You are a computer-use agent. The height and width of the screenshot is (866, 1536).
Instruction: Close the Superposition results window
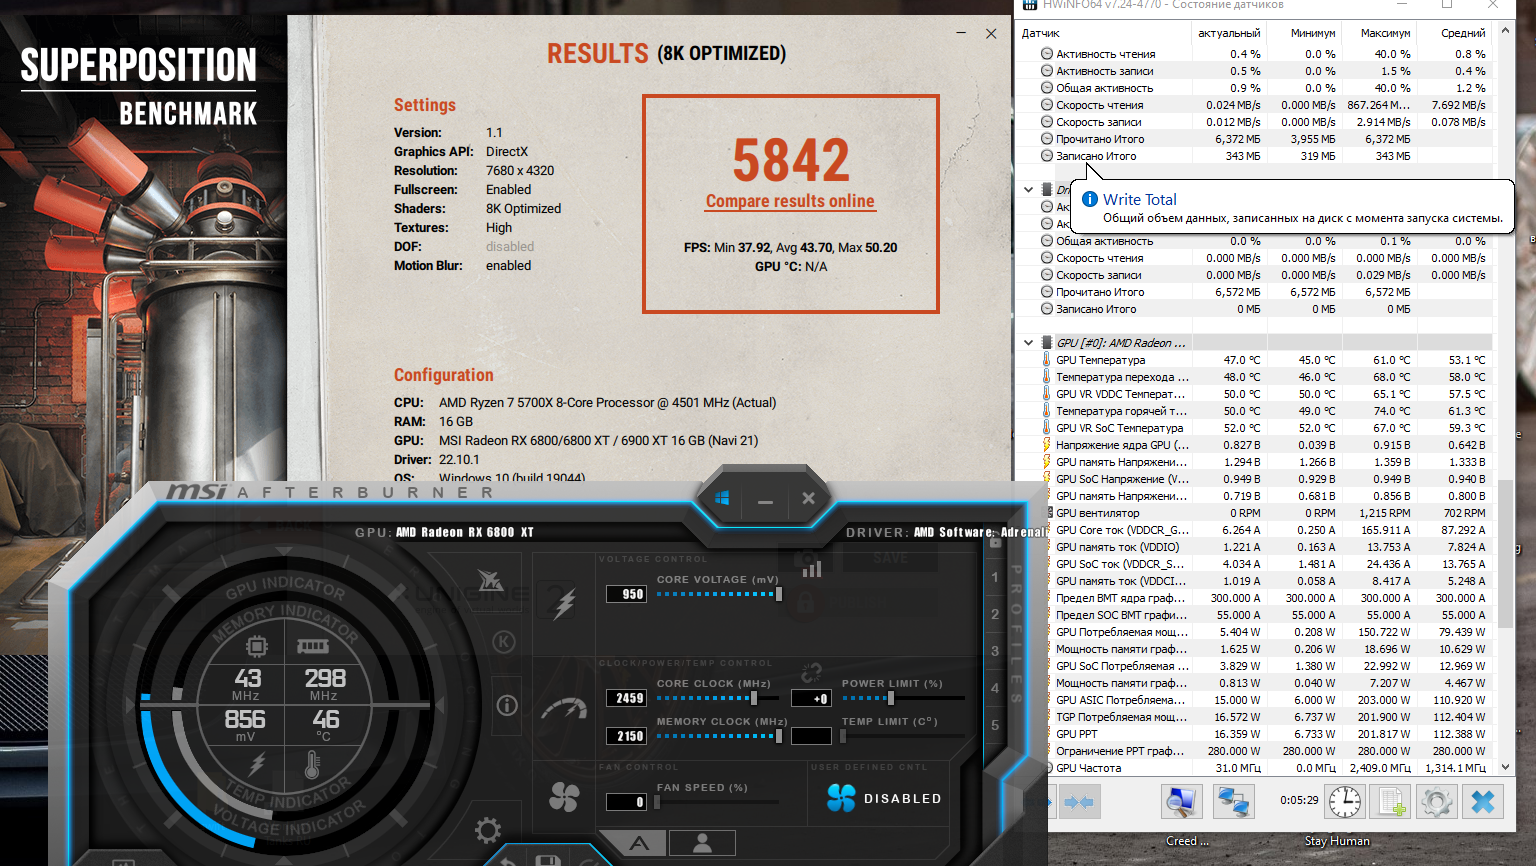(991, 33)
